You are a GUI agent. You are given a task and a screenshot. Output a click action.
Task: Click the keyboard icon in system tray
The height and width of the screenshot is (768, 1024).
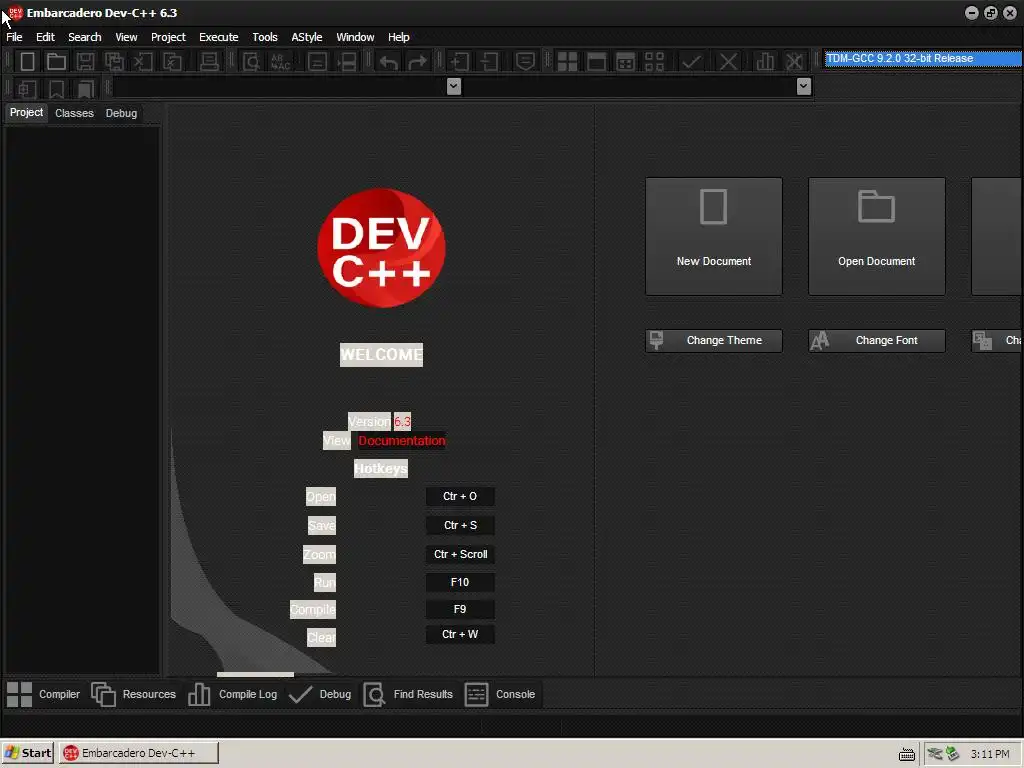tap(906, 754)
